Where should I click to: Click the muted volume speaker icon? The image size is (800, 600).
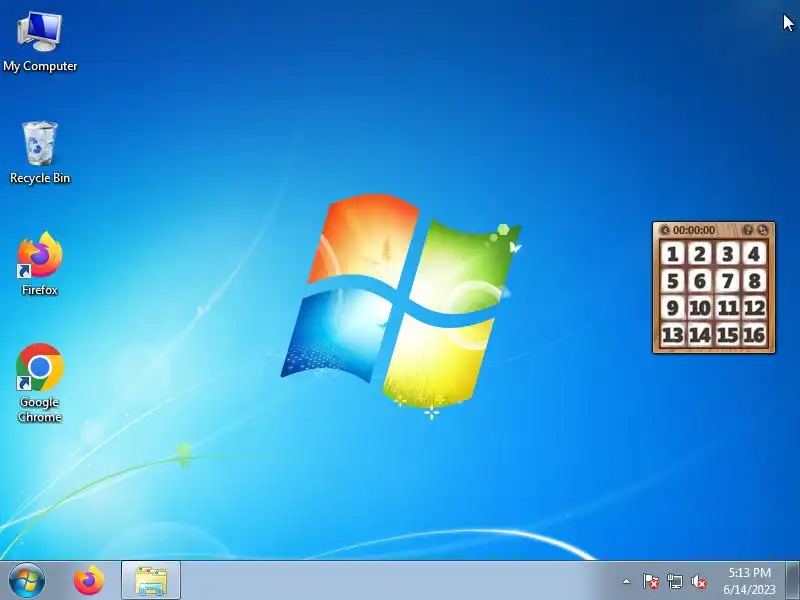pos(698,581)
